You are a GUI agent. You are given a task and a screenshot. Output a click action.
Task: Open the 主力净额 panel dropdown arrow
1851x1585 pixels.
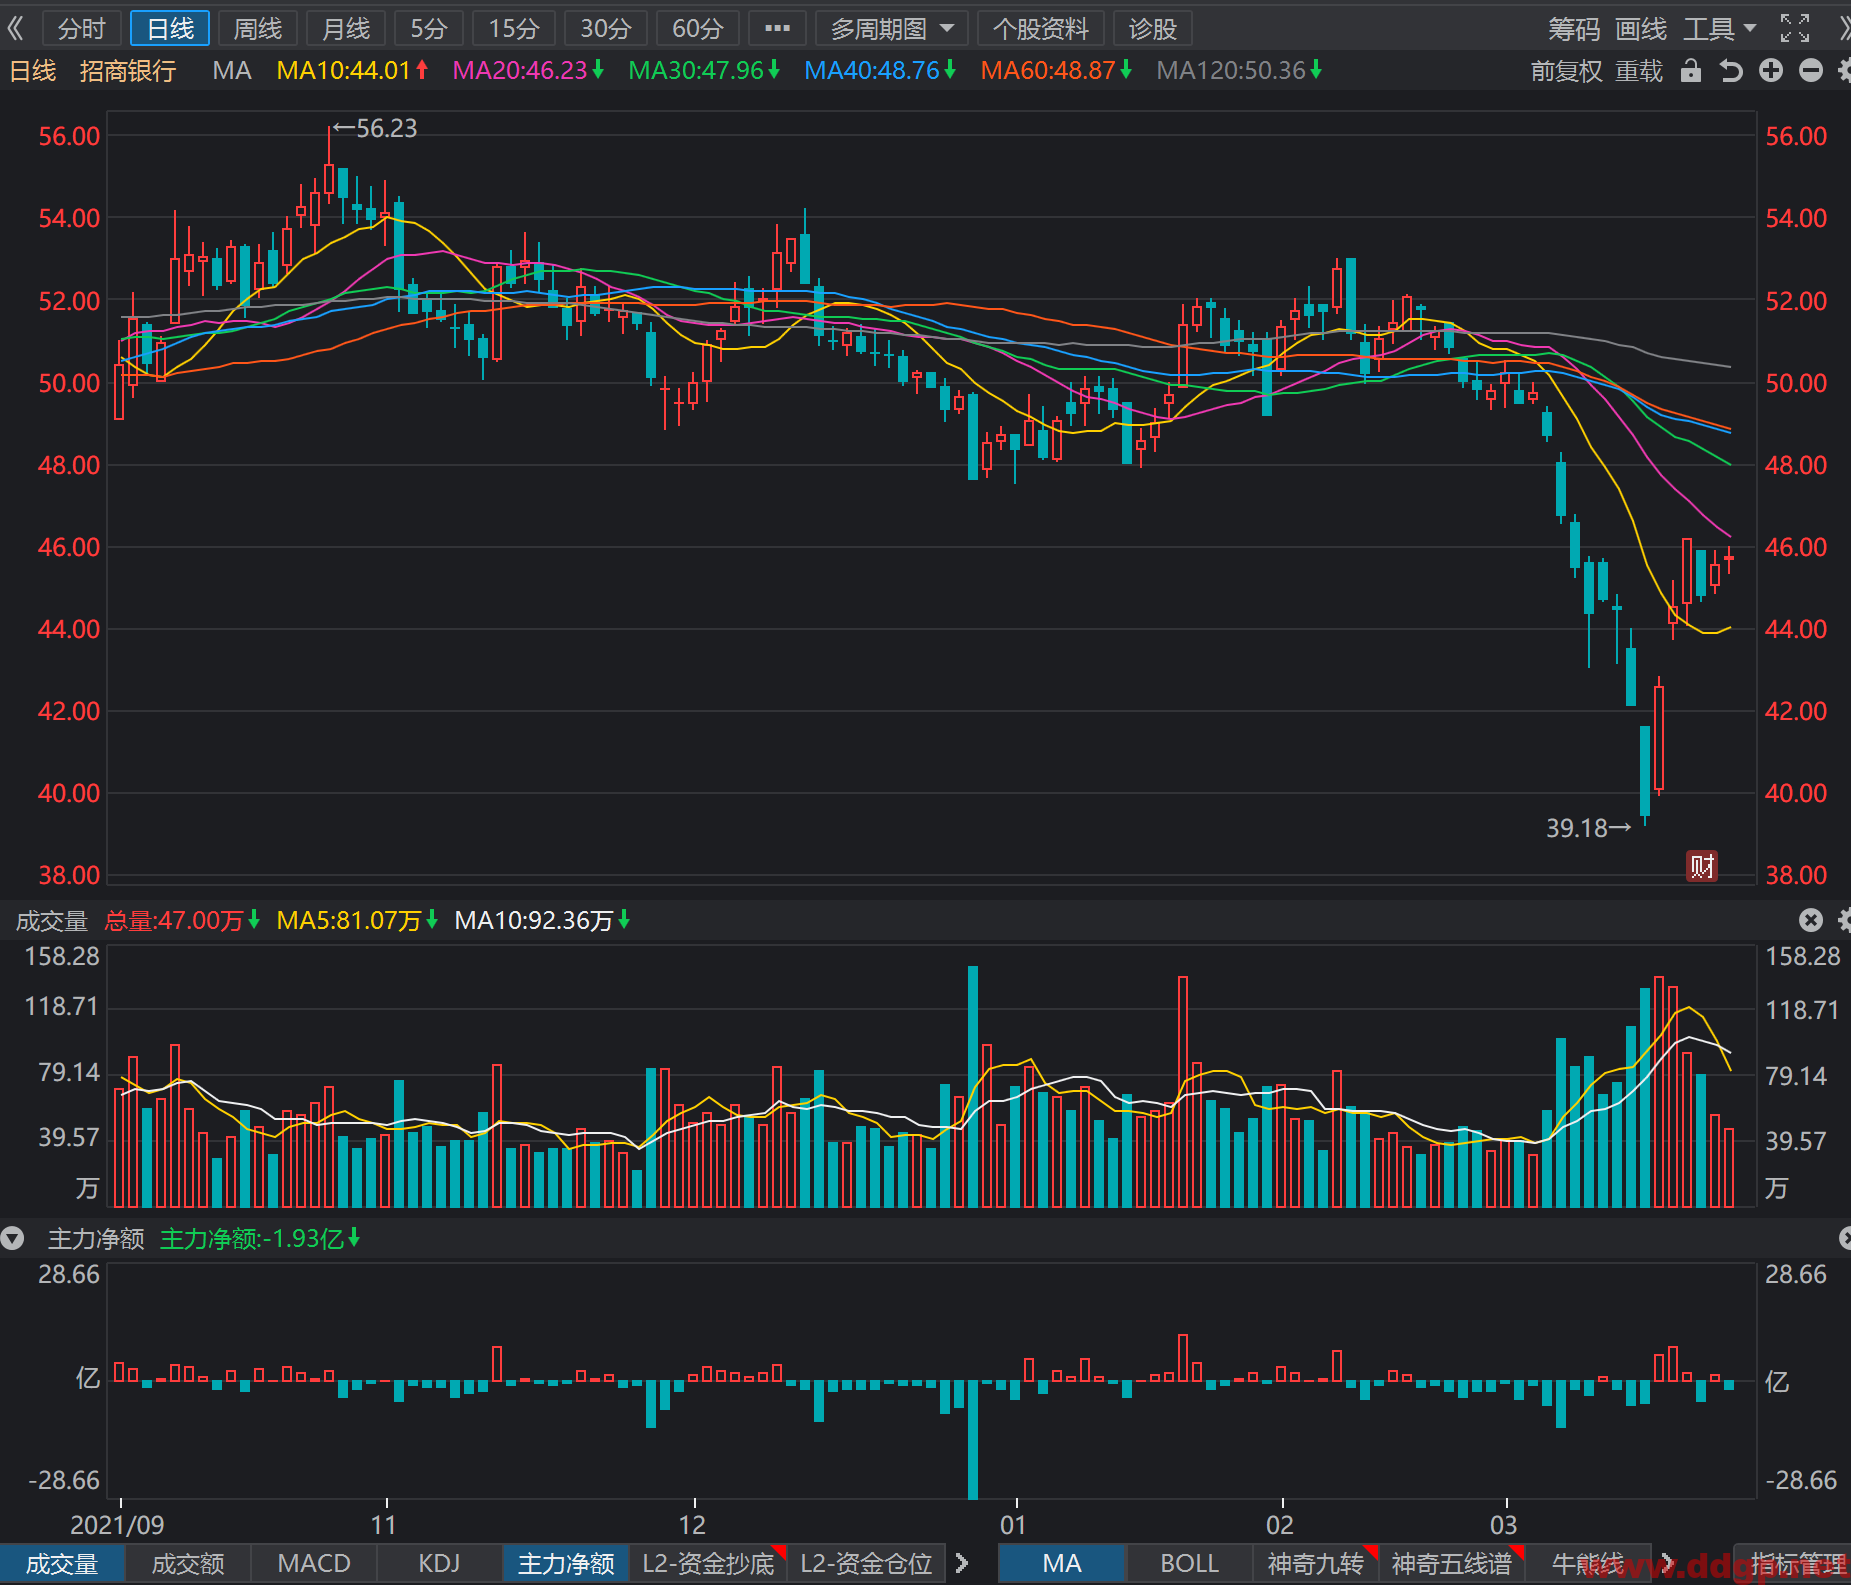click(x=12, y=1239)
